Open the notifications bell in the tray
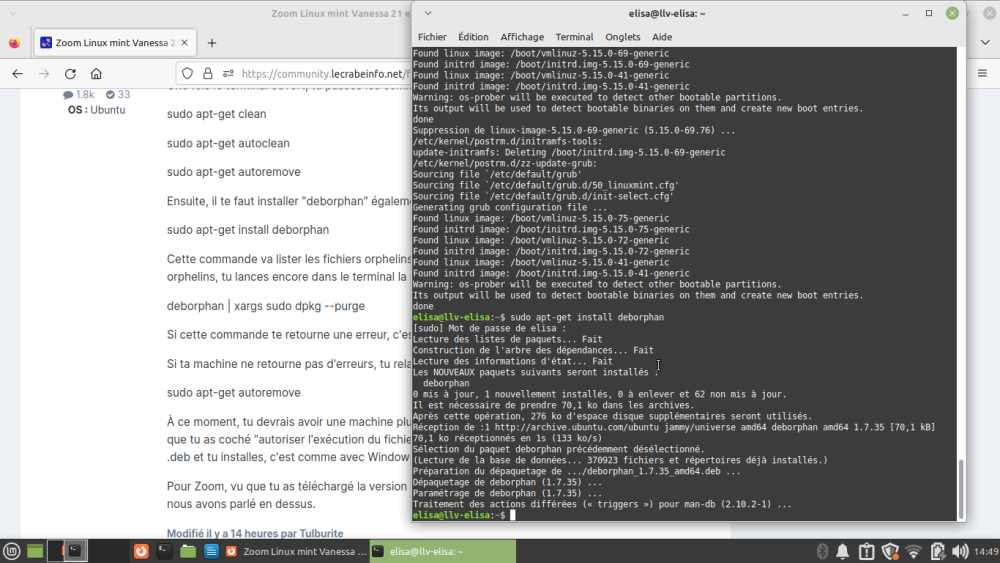Screen dimensions: 1000x563 (x=843, y=551)
